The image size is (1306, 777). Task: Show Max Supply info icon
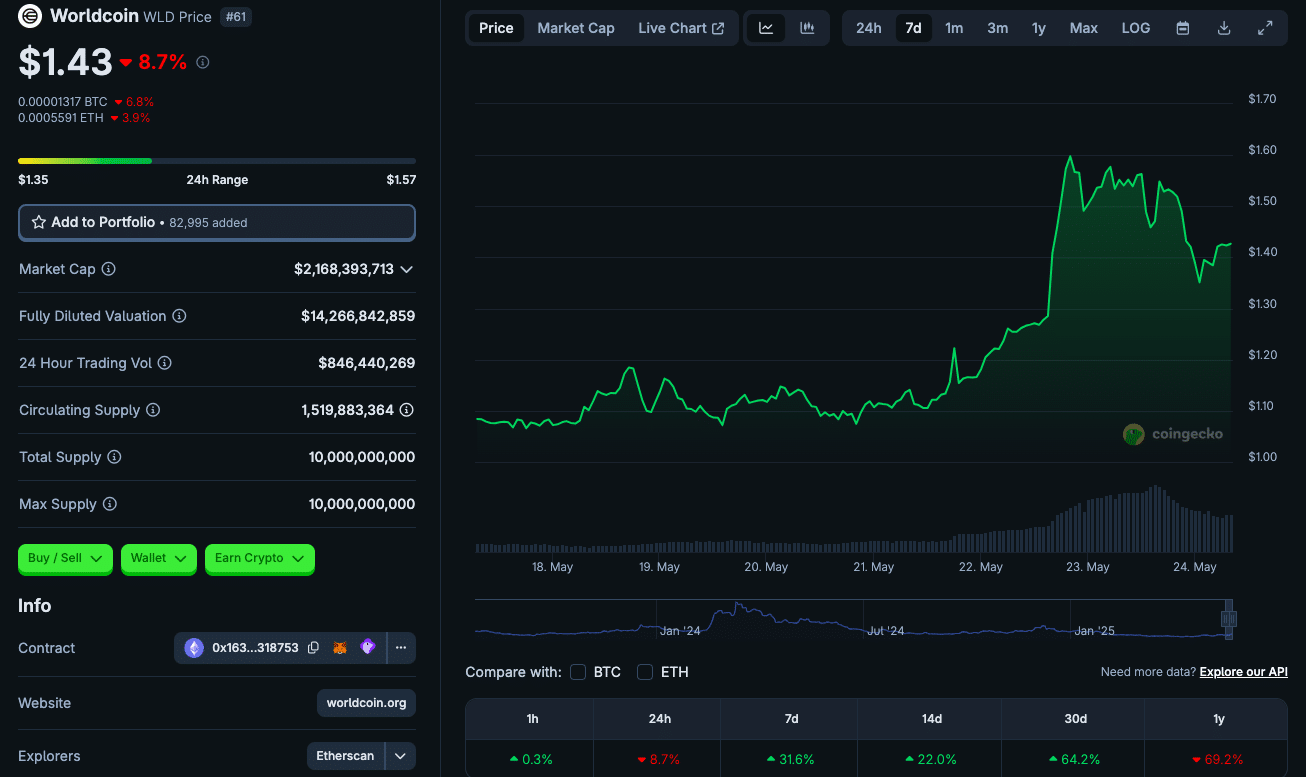click(110, 504)
